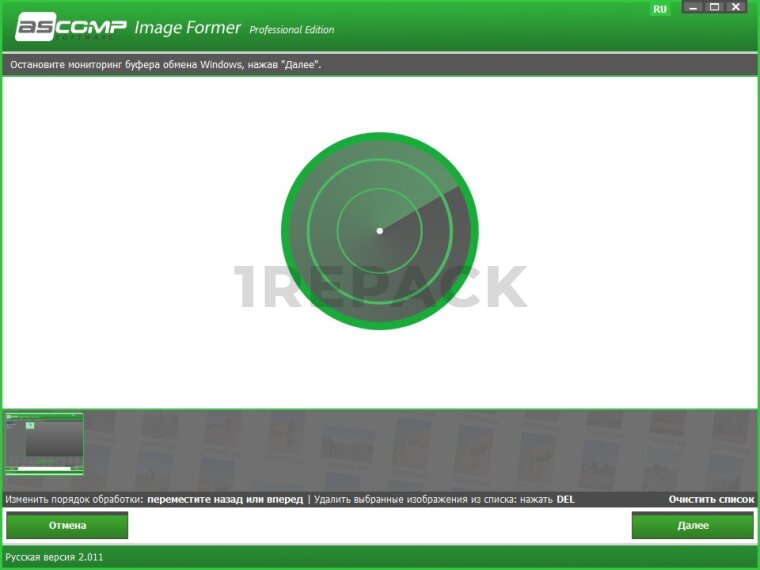Click the RU language indicator
Image resolution: width=760 pixels, height=570 pixels.
click(x=660, y=9)
